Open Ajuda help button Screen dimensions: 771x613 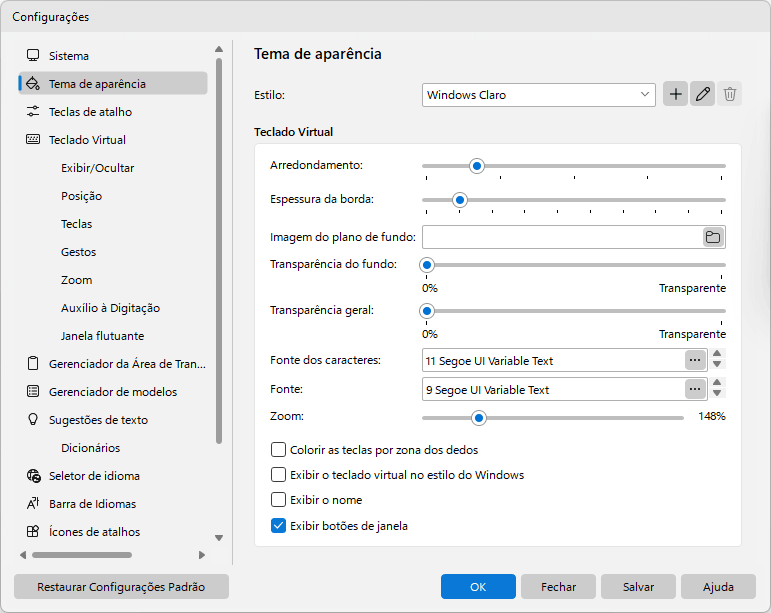point(718,586)
